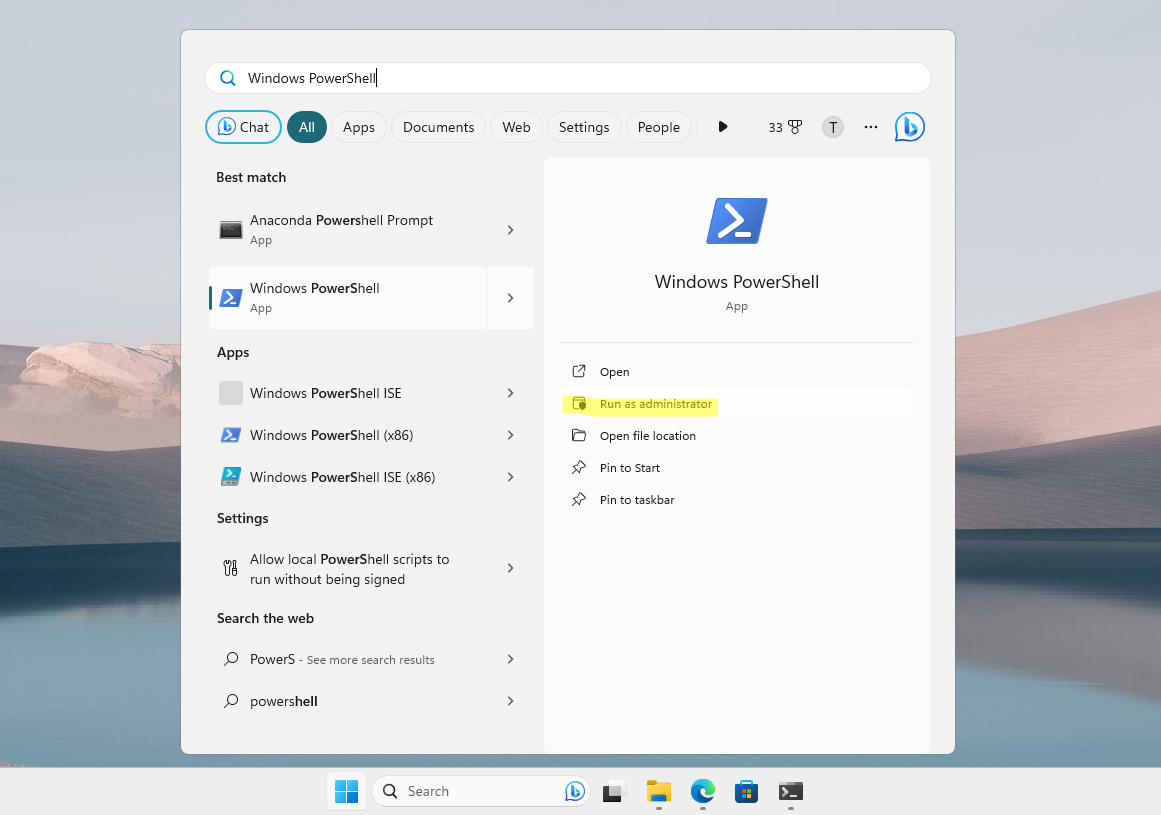Click the developer settings icon beside Allow local PowerShell scripts

[x=230, y=568]
